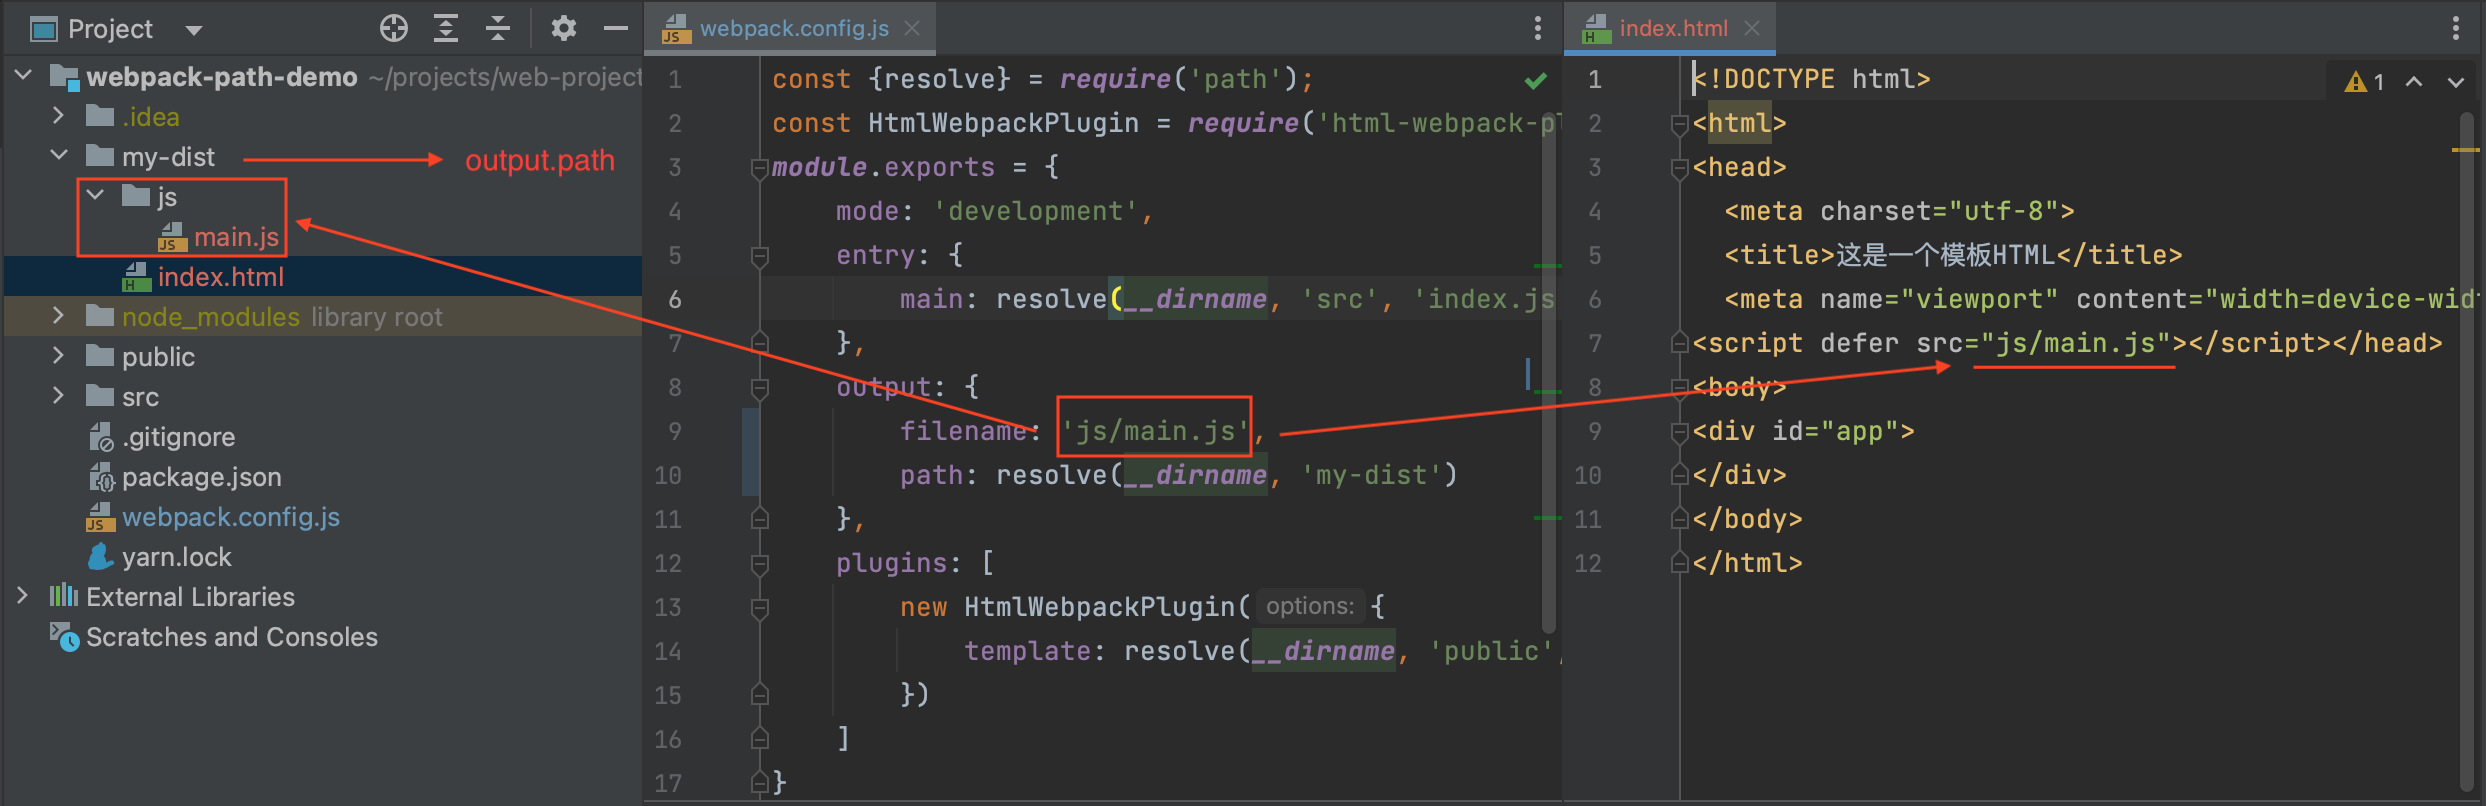Screen dimensions: 2486x806
Task: Fold the plugins array at line 12
Action: click(x=760, y=563)
